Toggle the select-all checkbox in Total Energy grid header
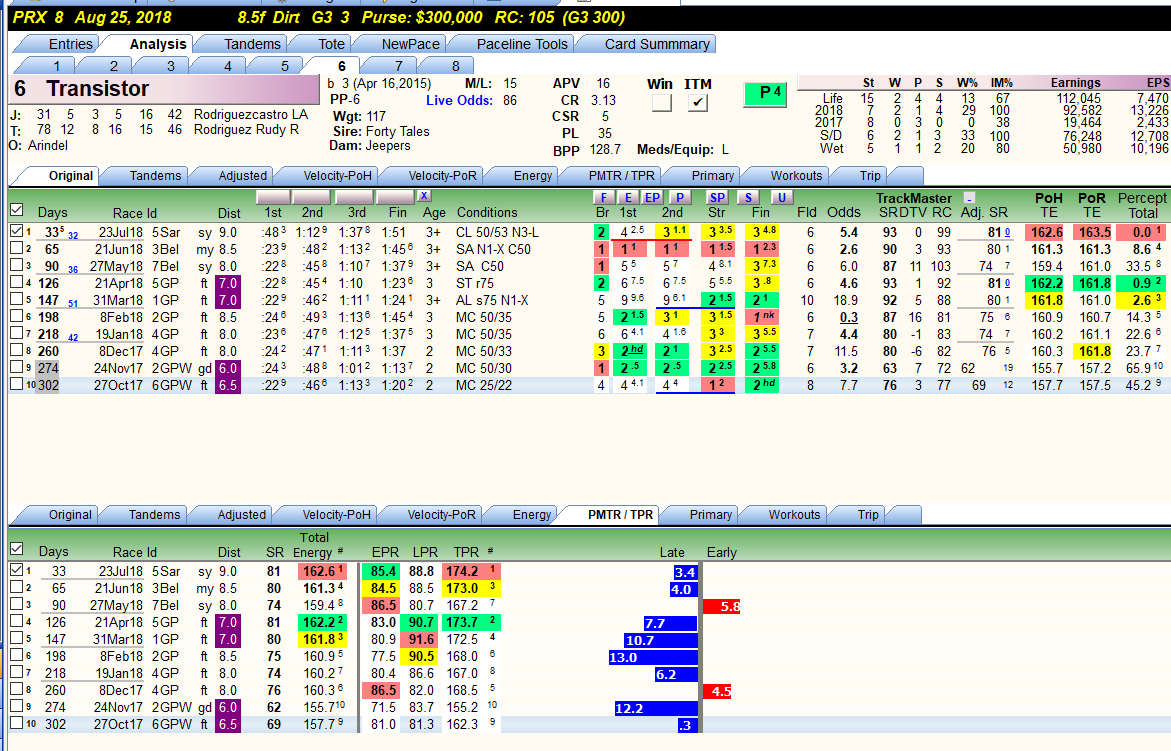Screen dimensions: 1171x751 tap(16, 549)
